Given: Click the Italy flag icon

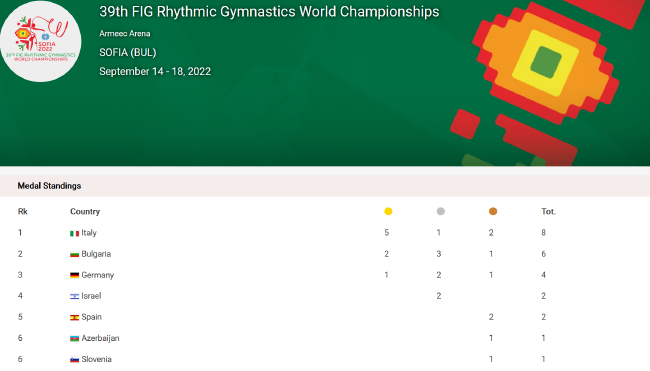Looking at the screenshot, I should (75, 233).
